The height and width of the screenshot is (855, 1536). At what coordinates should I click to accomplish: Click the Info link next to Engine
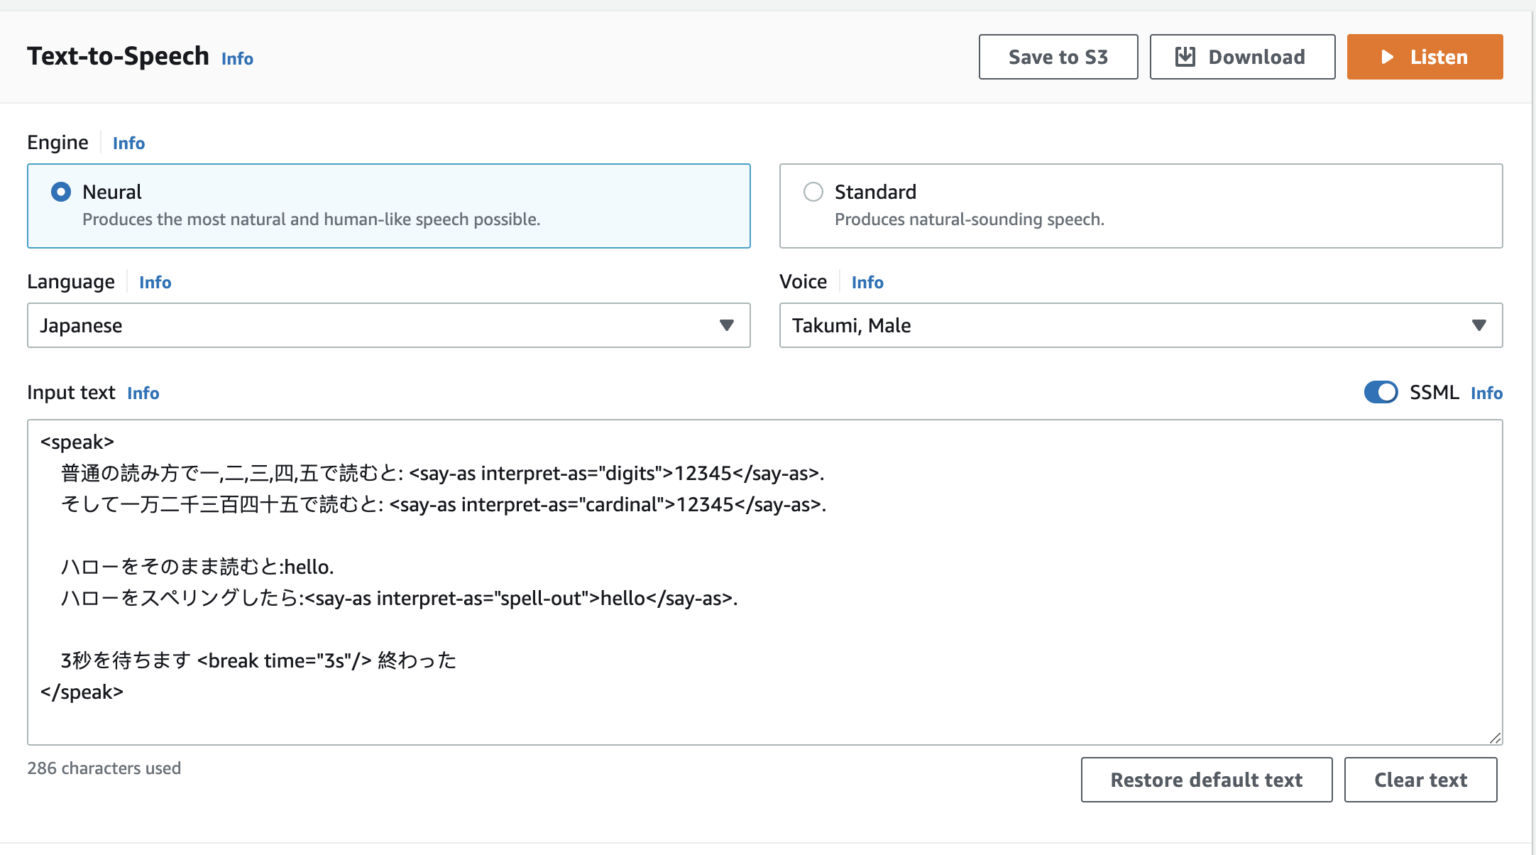pyautogui.click(x=128, y=142)
